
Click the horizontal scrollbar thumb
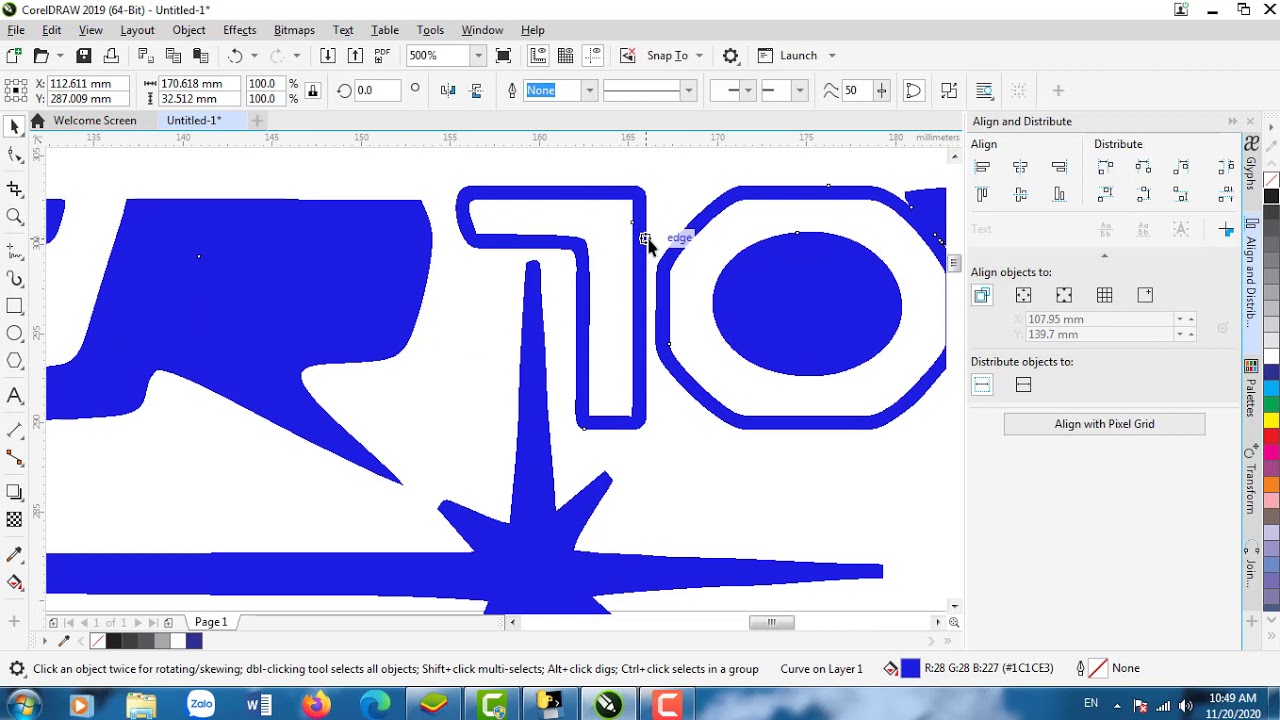click(x=771, y=622)
